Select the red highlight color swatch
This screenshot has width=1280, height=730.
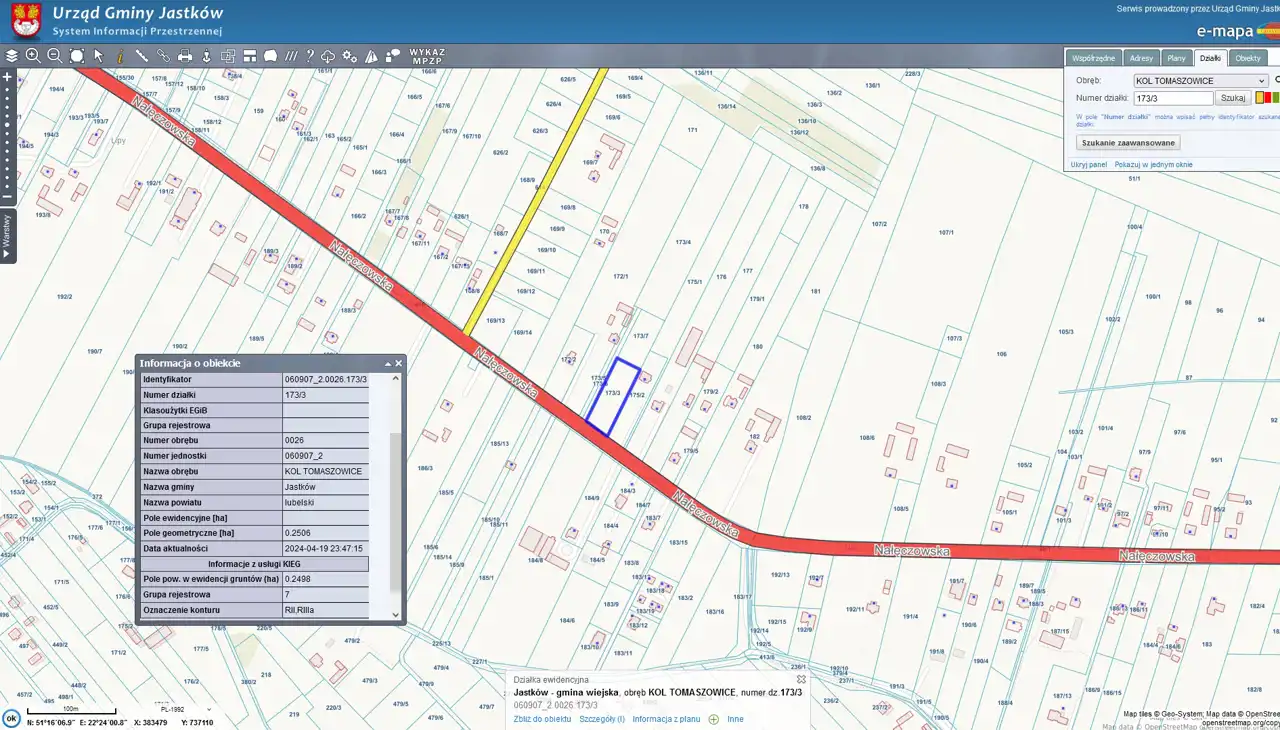tap(1266, 98)
